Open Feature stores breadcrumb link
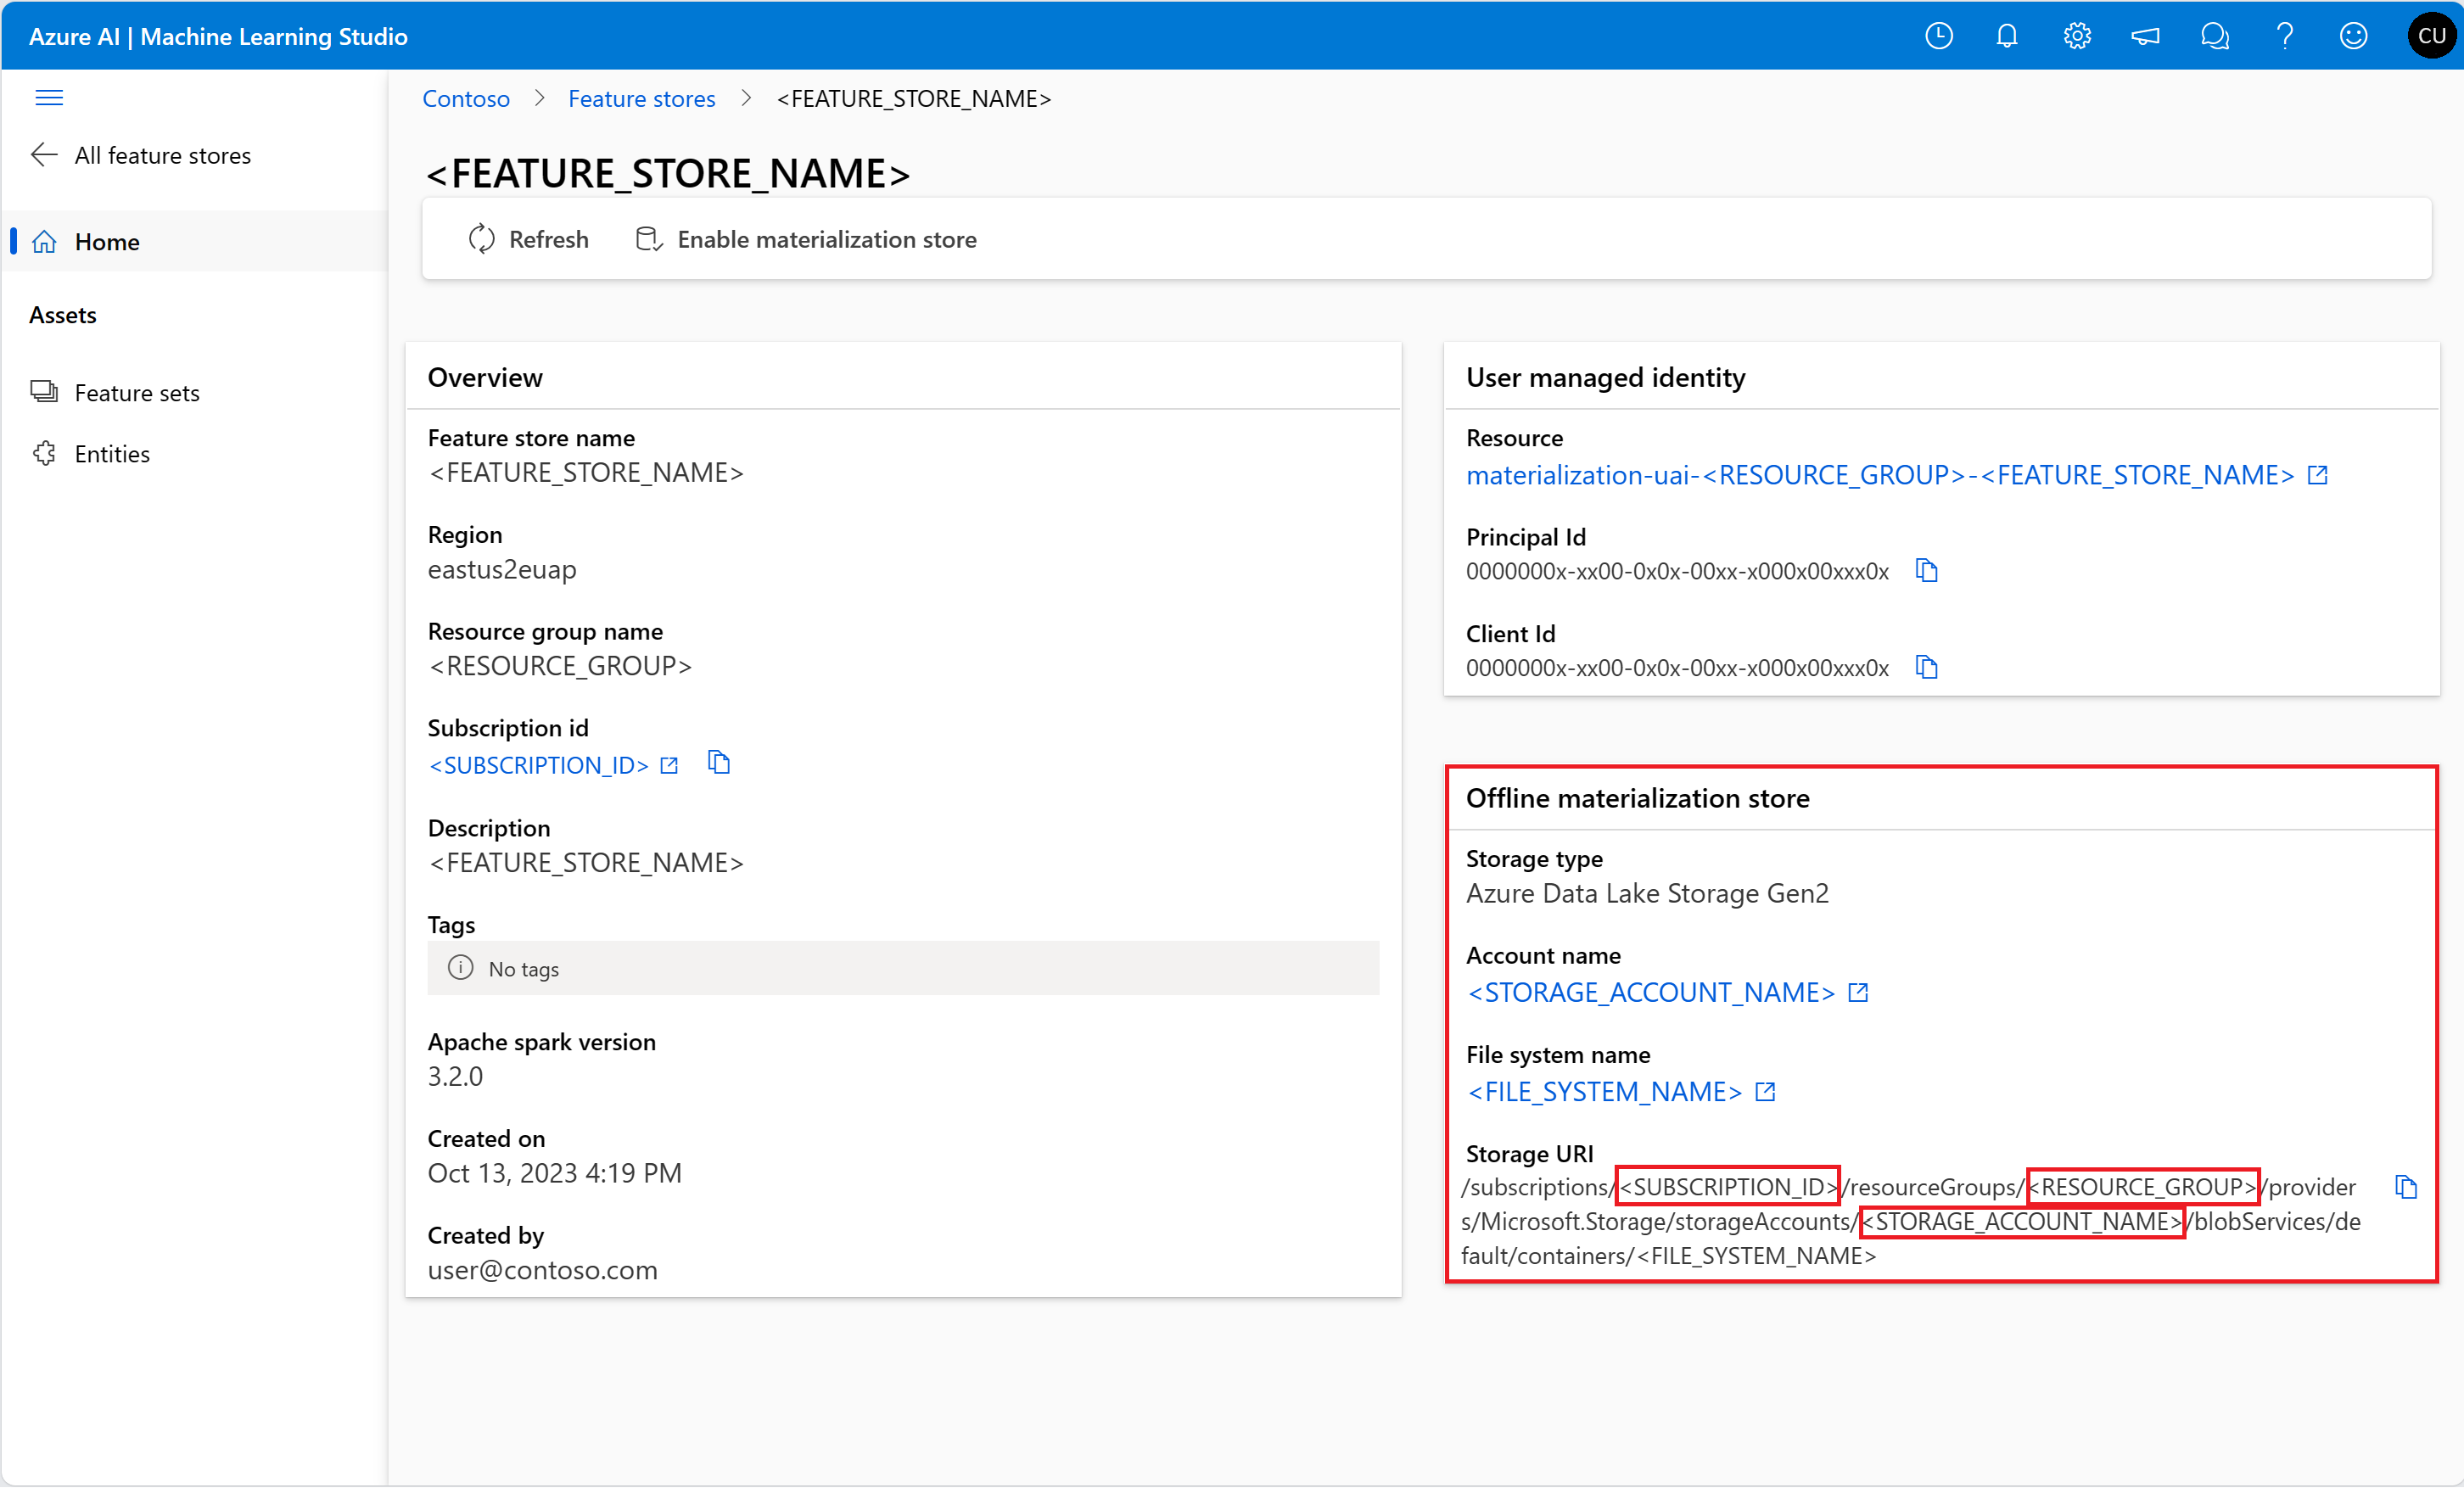The width and height of the screenshot is (2464, 1488). [642, 99]
